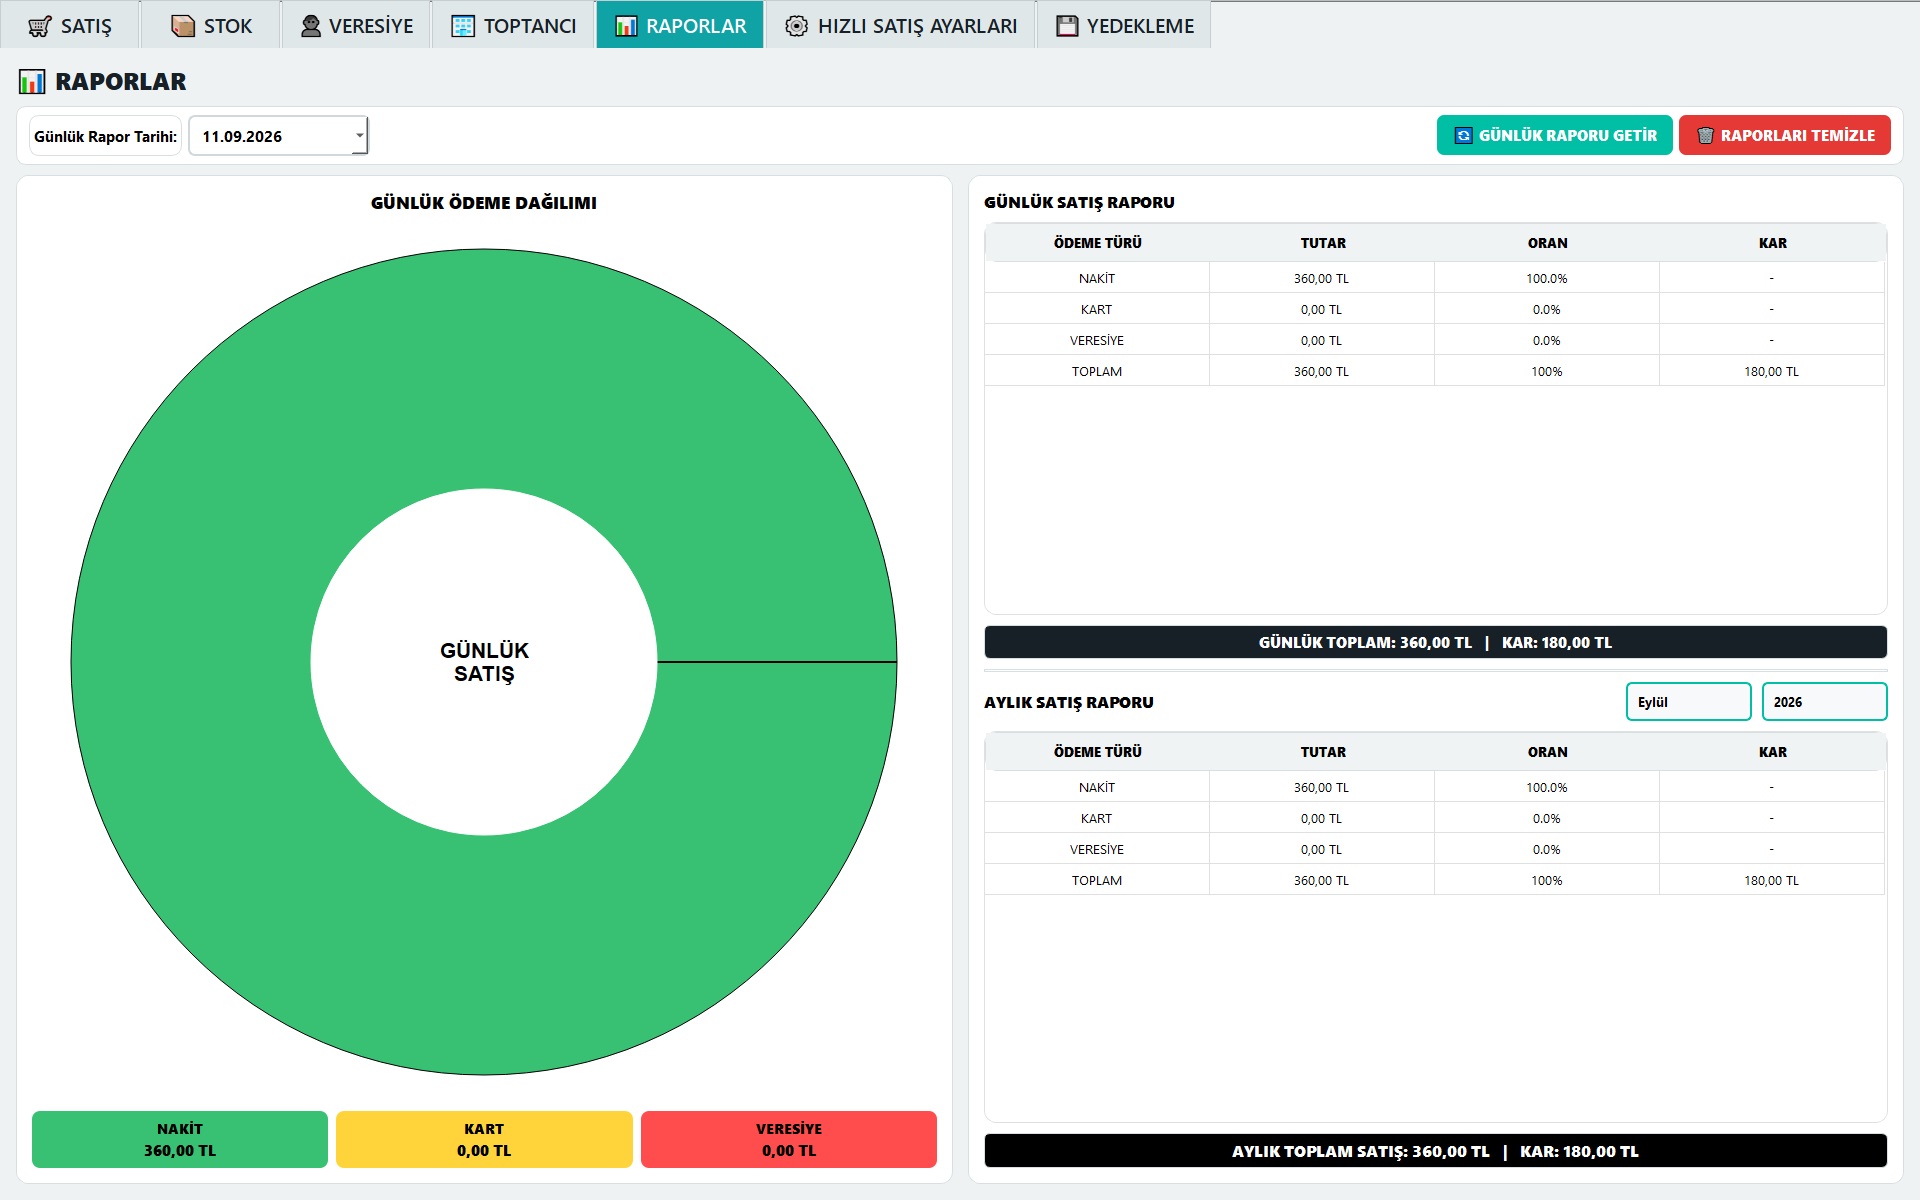Screen dimensions: 1920x1200
Task: Open the date dropdown arrow for 11.09.2026
Action: pos(360,135)
